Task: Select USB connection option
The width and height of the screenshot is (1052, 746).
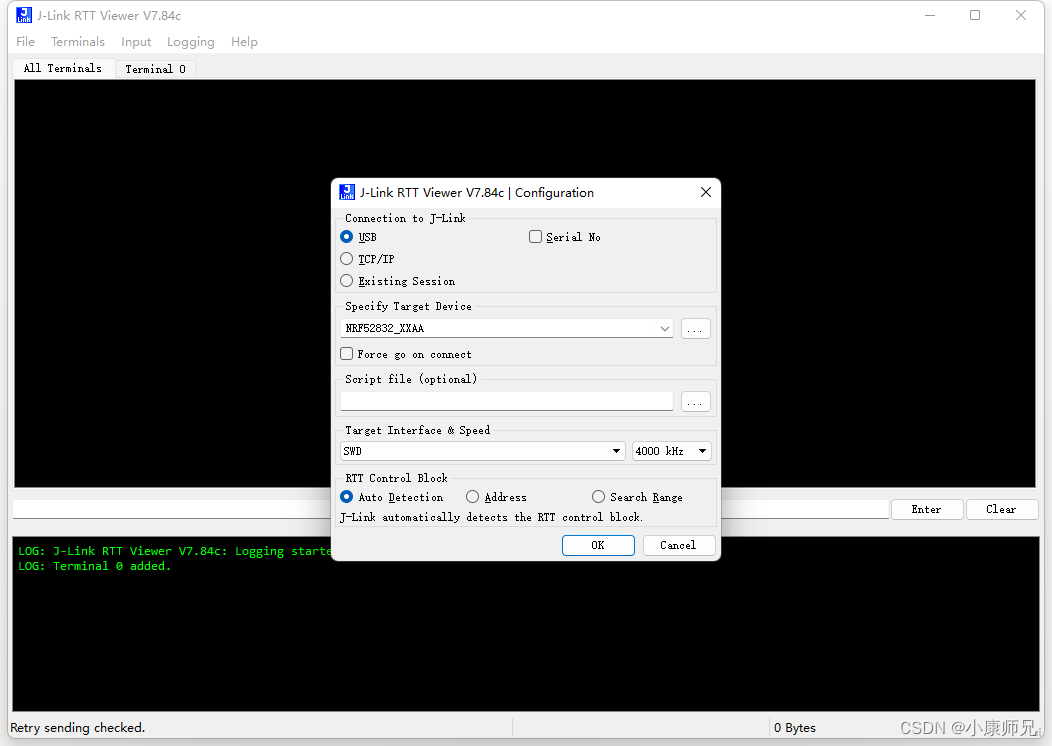Action: (347, 237)
